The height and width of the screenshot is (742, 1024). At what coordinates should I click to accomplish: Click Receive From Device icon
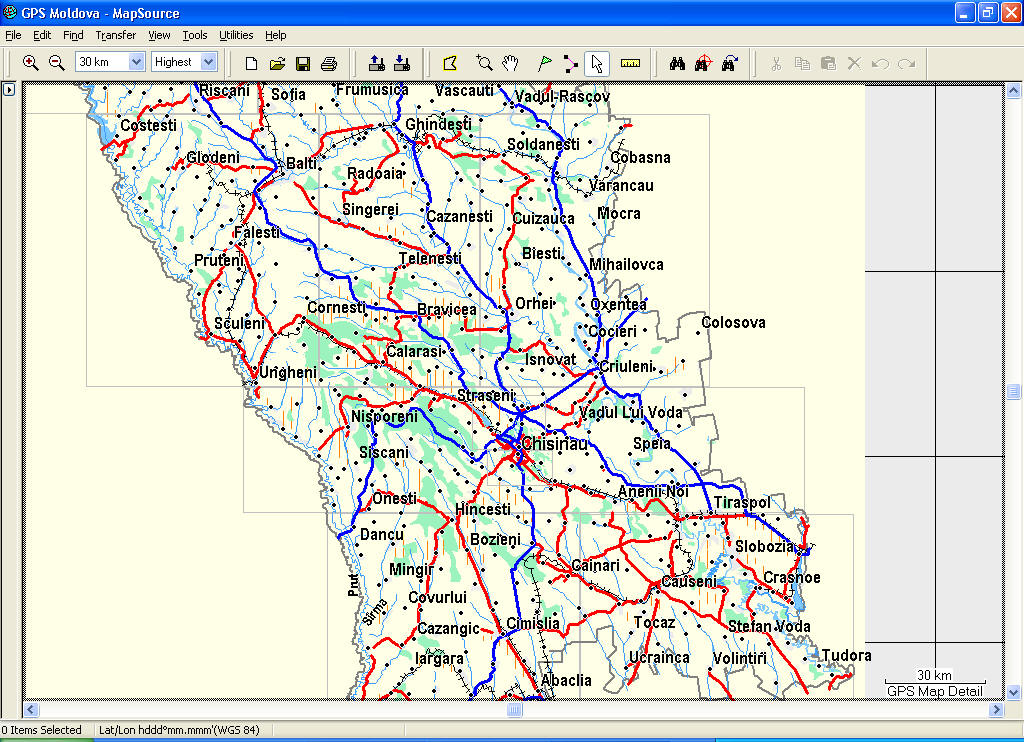[x=402, y=63]
